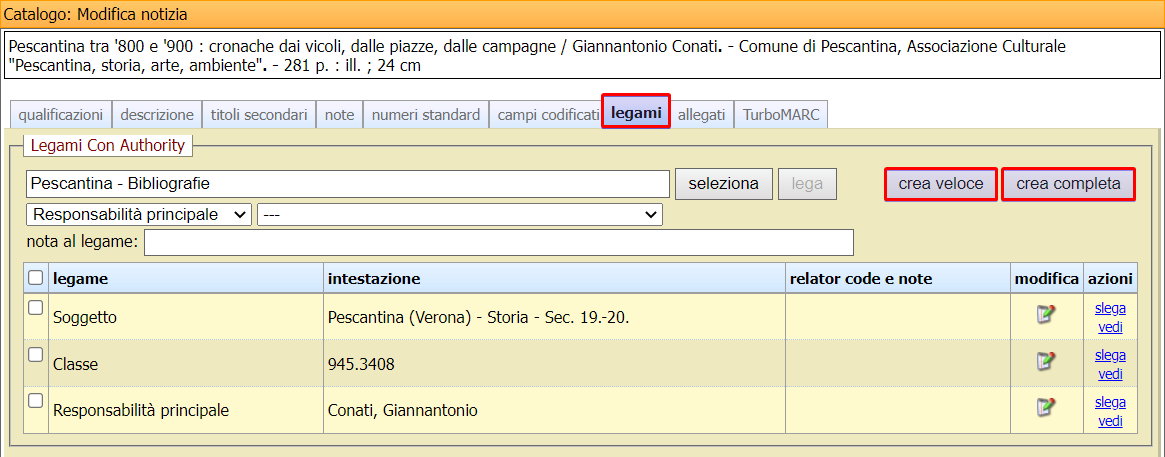This screenshot has width=1165, height=457.
Task: Open the campi codificati tab
Action: point(548,115)
